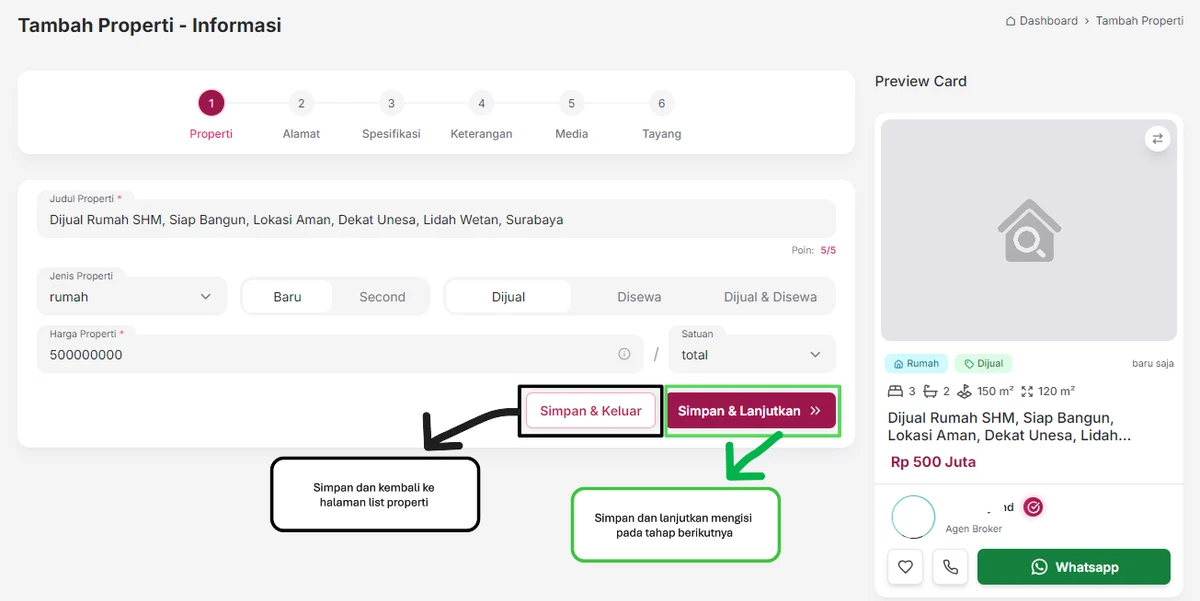The width and height of the screenshot is (1200, 601).
Task: Go to step 5 Media
Action: tap(571, 114)
